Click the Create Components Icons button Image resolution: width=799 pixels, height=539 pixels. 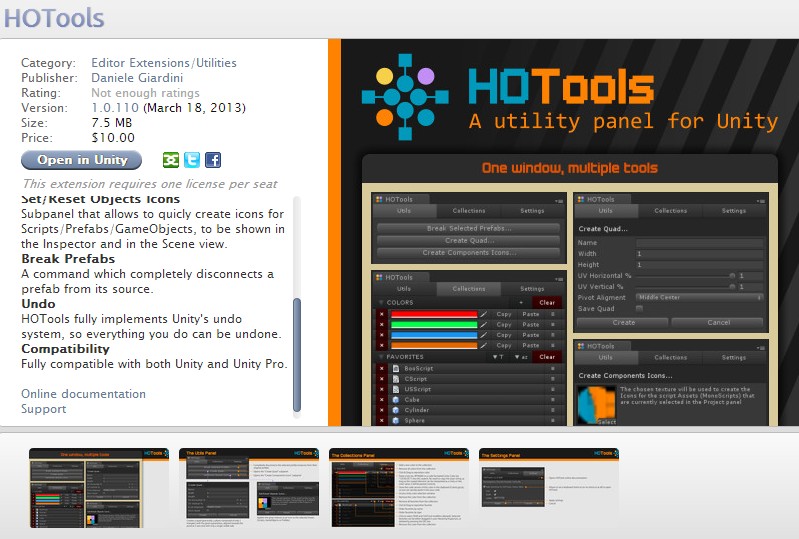point(468,252)
